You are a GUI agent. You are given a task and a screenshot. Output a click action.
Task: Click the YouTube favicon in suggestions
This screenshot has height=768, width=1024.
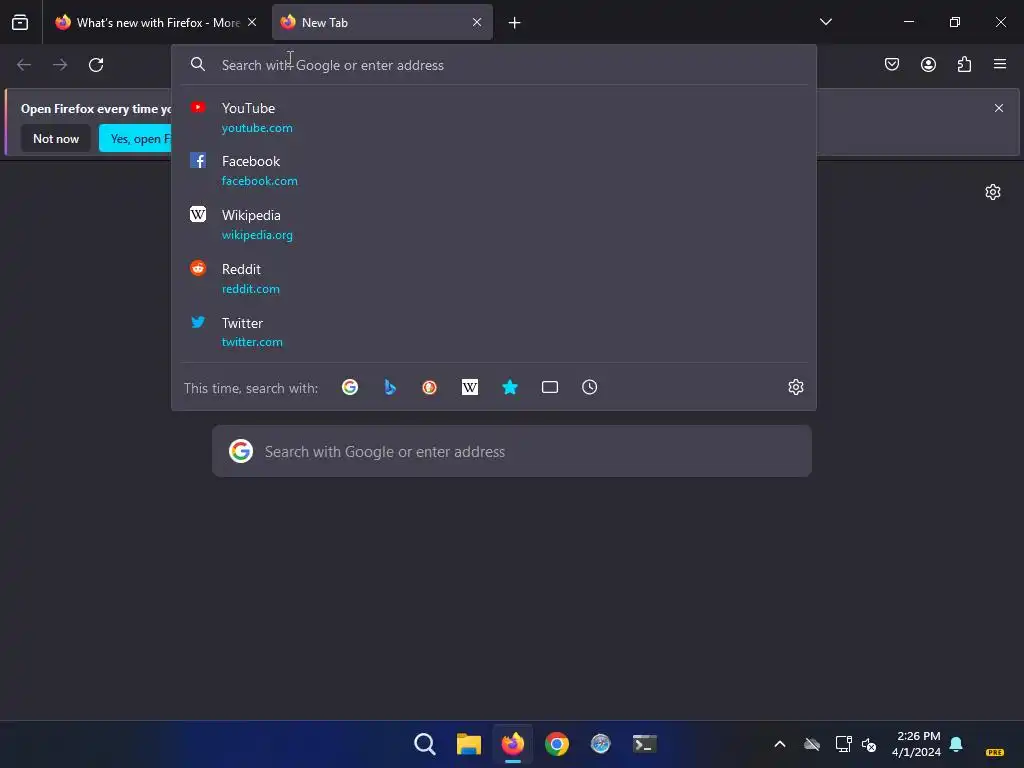point(198,107)
